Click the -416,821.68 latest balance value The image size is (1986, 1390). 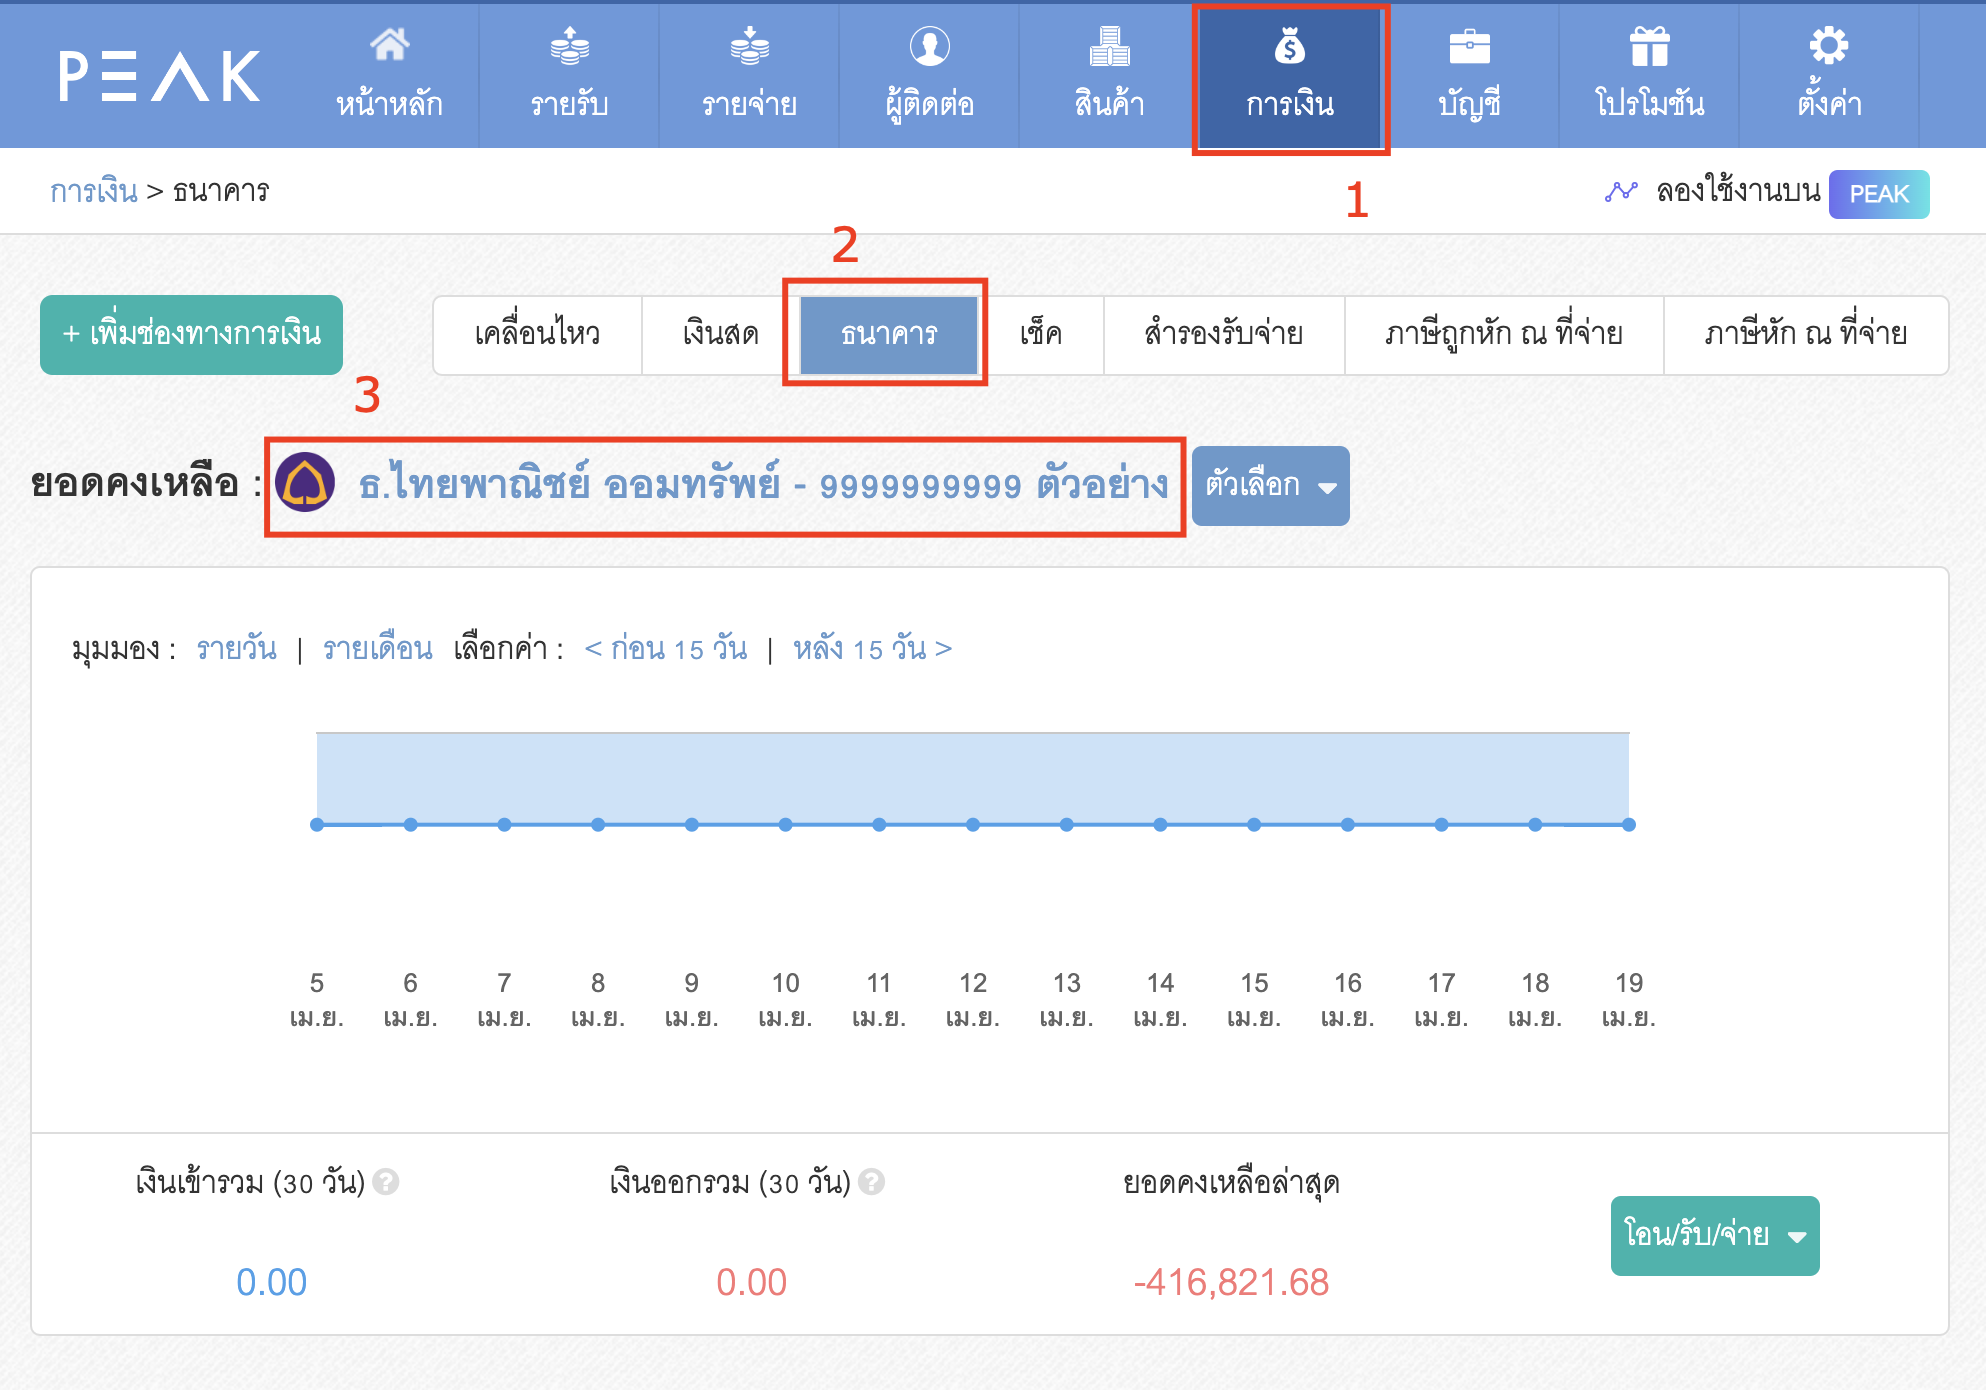pyautogui.click(x=1231, y=1282)
